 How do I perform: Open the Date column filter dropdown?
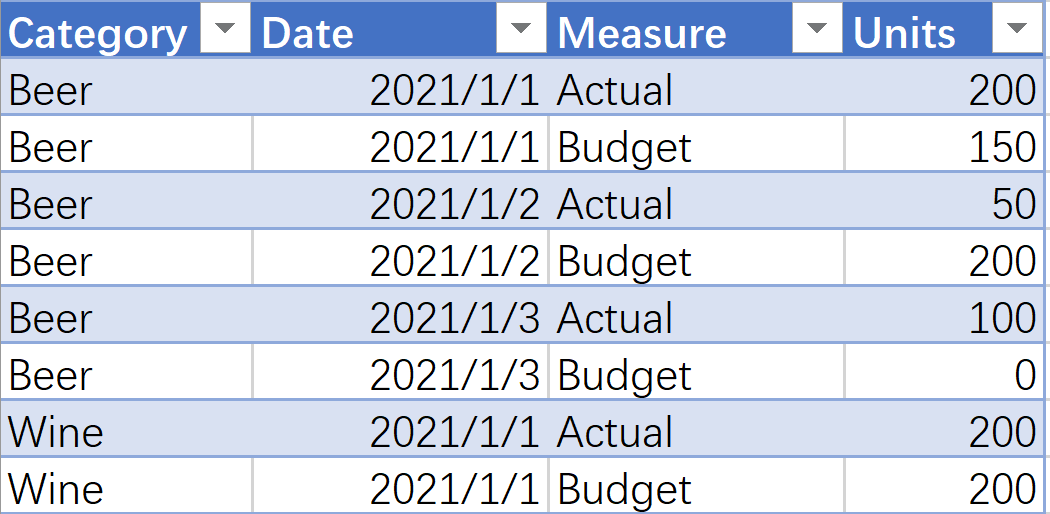[521, 27]
